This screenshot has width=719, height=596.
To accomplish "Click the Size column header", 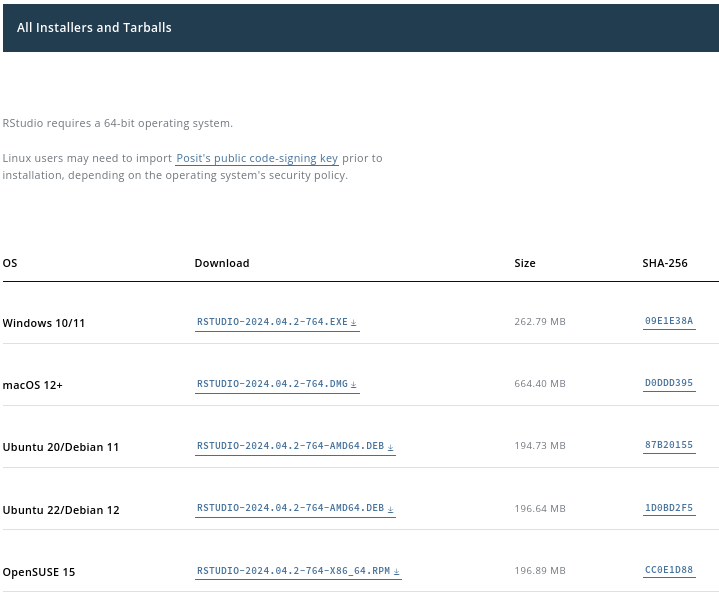I will pos(525,263).
